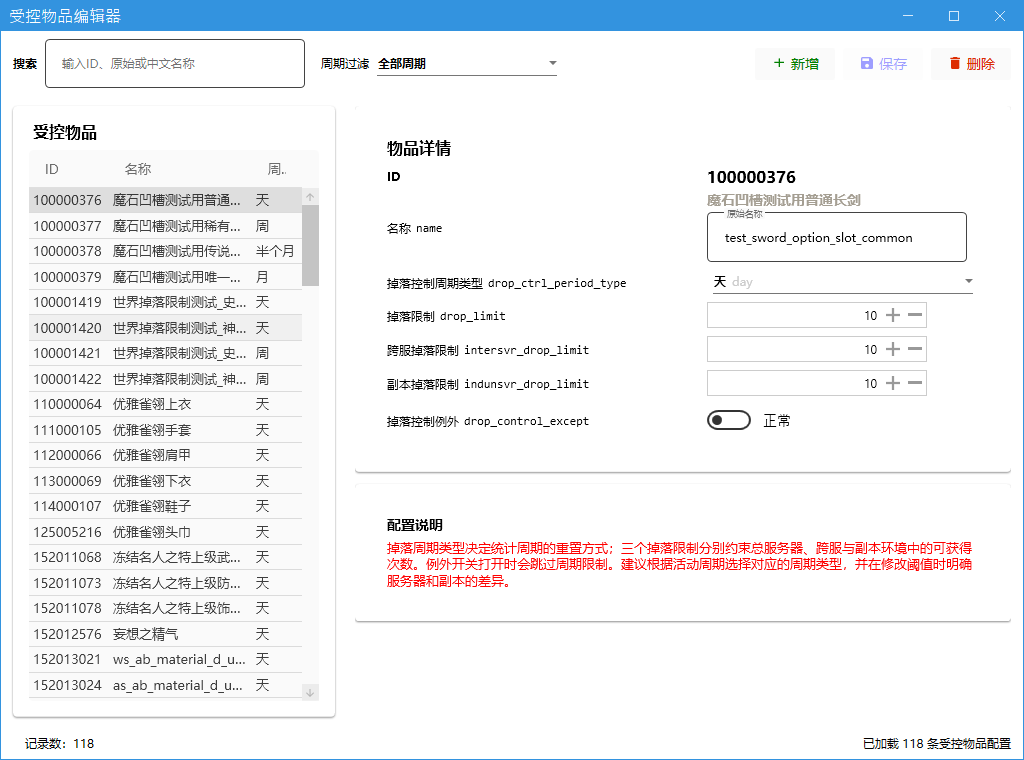Click the item ID 100000376 in details

751,177
